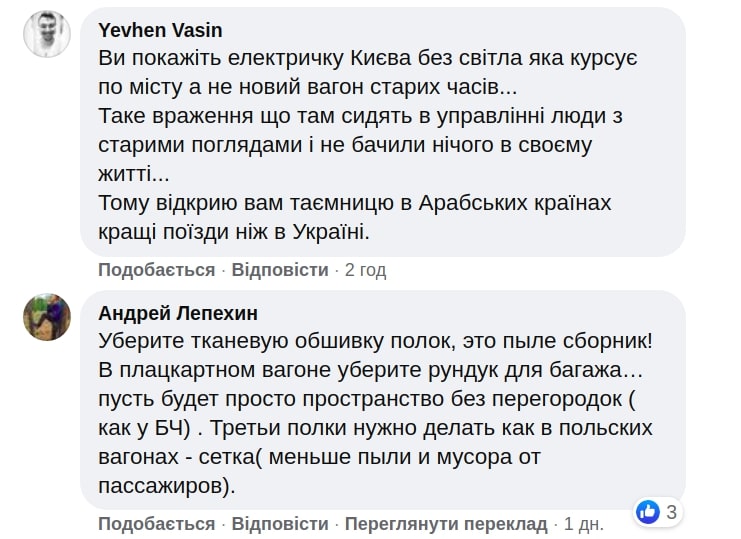Click the line starting 'Ви покажіть електричку'

click(x=368, y=59)
